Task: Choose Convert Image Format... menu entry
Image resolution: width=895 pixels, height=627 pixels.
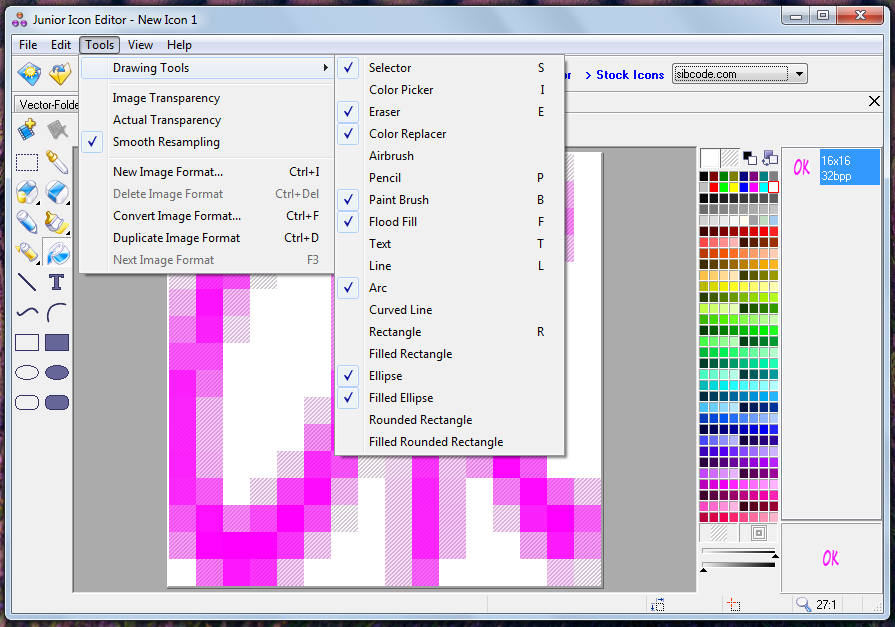Action: point(207,216)
